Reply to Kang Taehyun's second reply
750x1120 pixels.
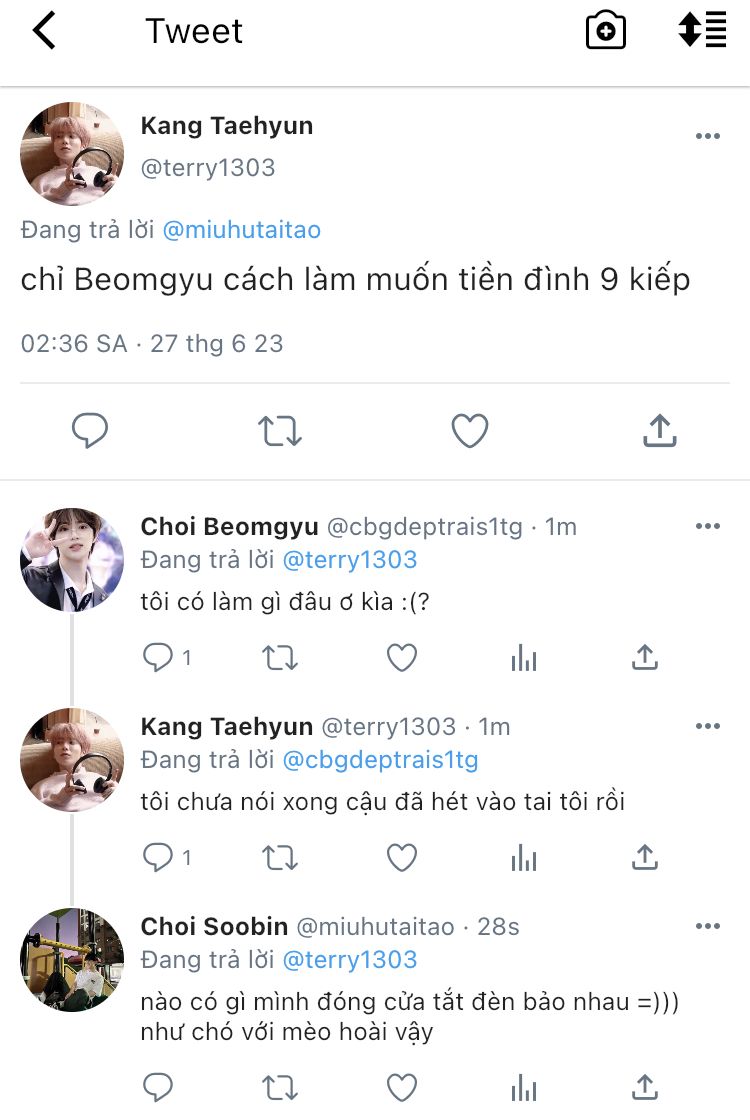(158, 857)
